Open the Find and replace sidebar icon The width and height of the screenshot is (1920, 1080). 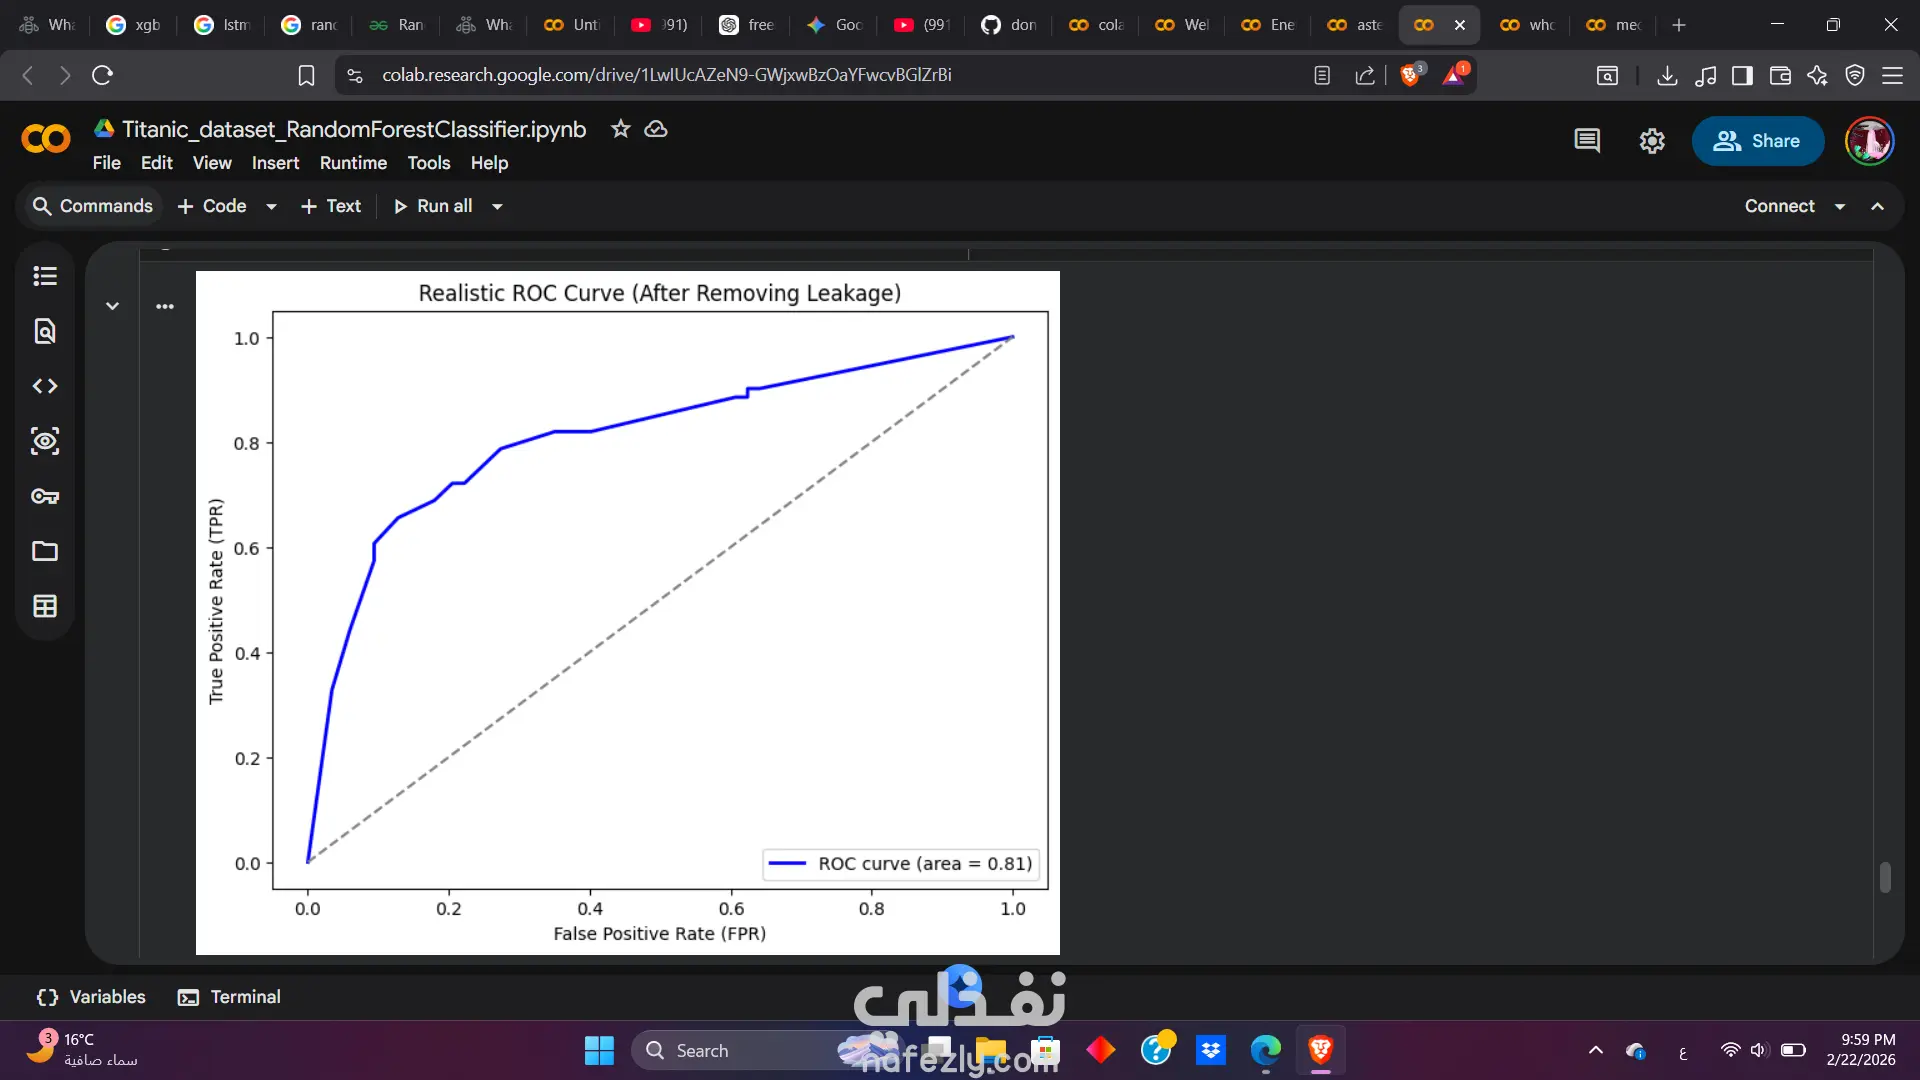(45, 331)
